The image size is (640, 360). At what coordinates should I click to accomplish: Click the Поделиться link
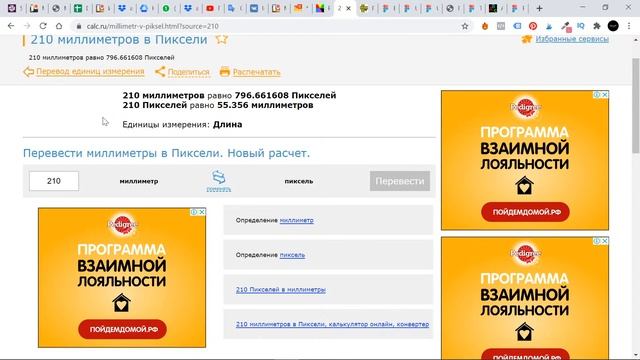pos(189,72)
